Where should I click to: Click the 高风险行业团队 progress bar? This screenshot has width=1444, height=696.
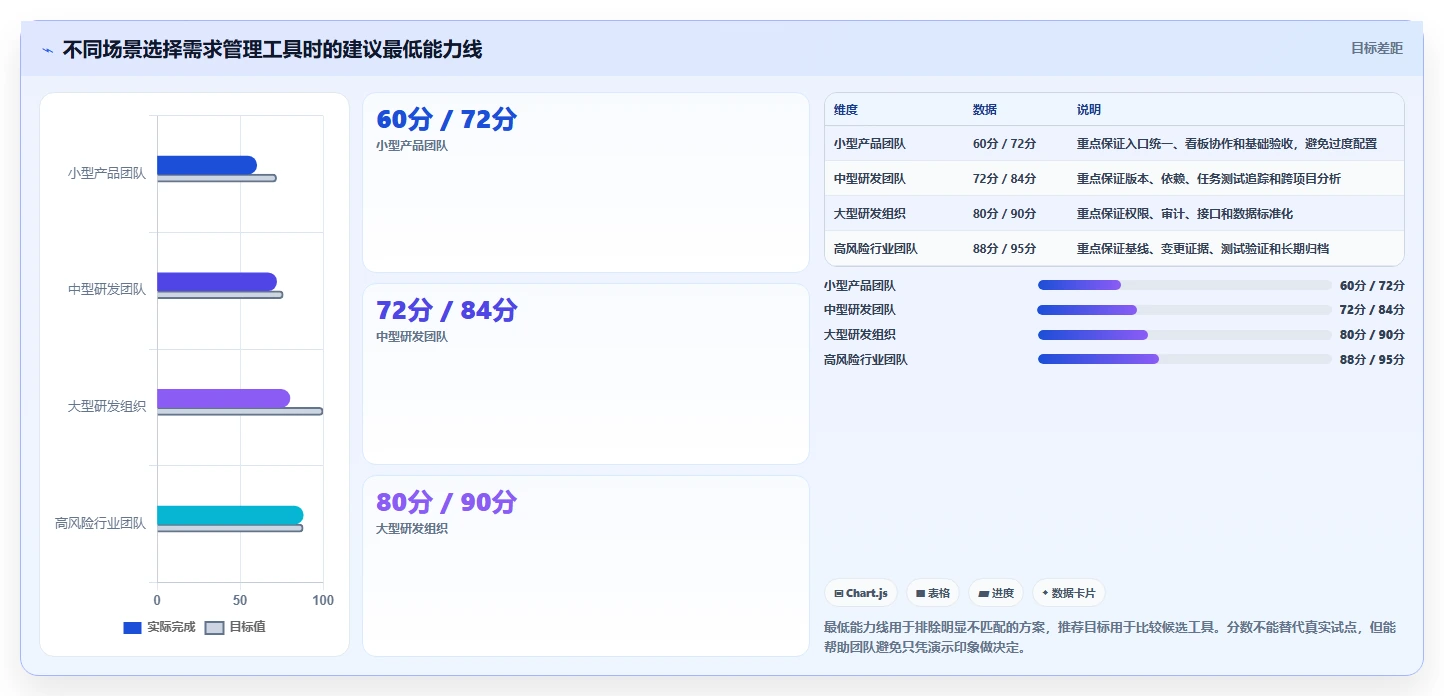click(1185, 359)
